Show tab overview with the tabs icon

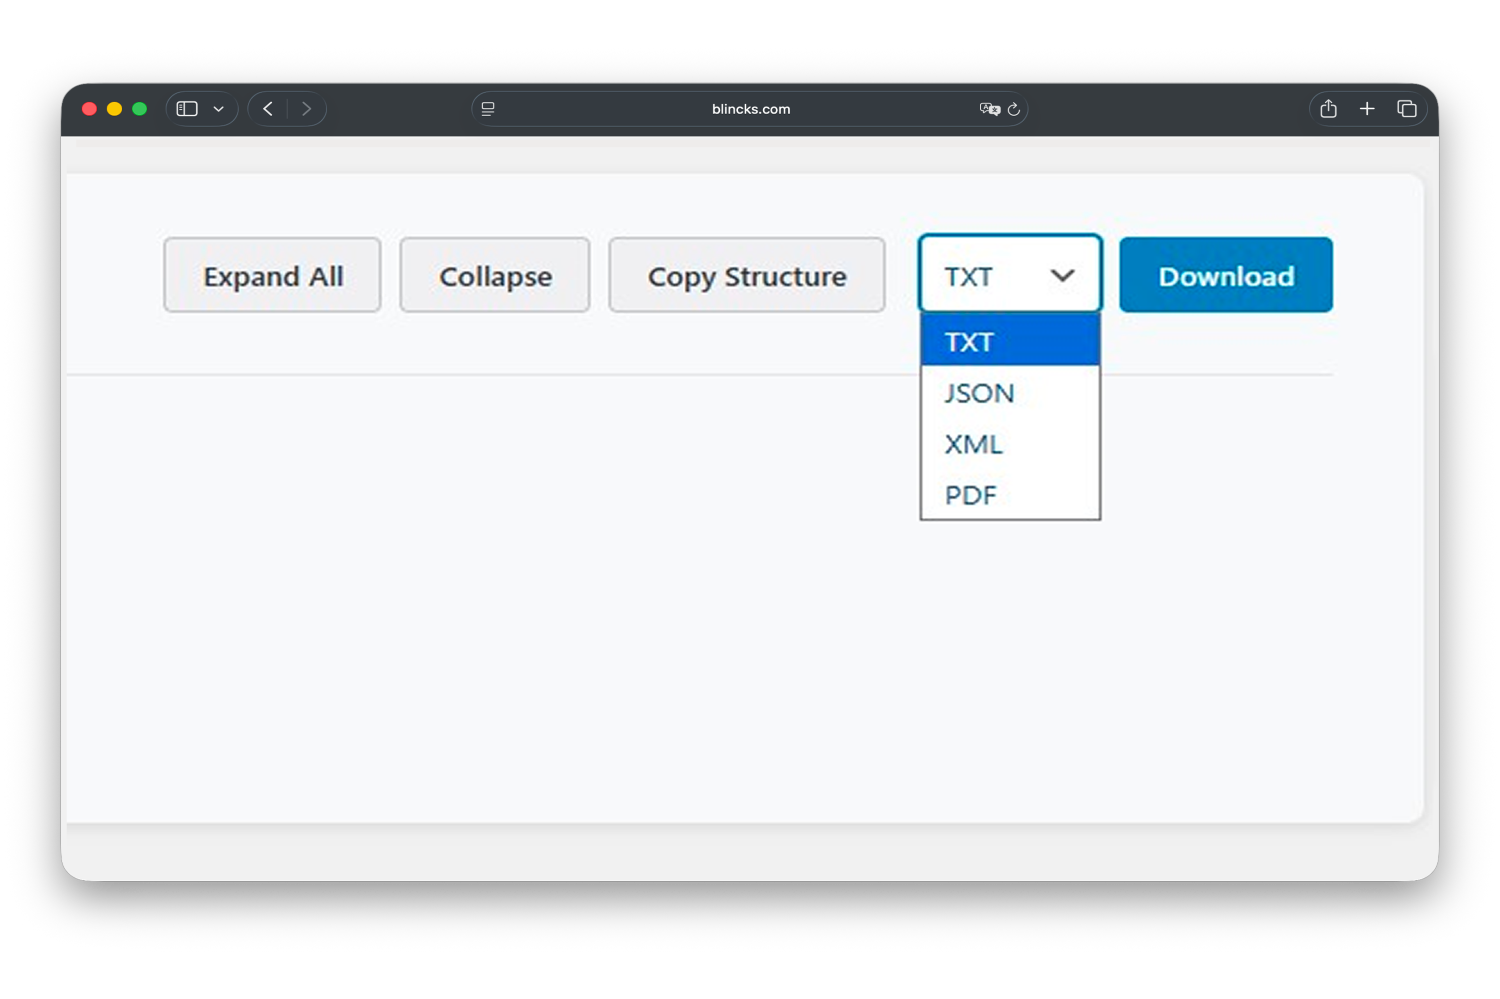coord(1406,108)
